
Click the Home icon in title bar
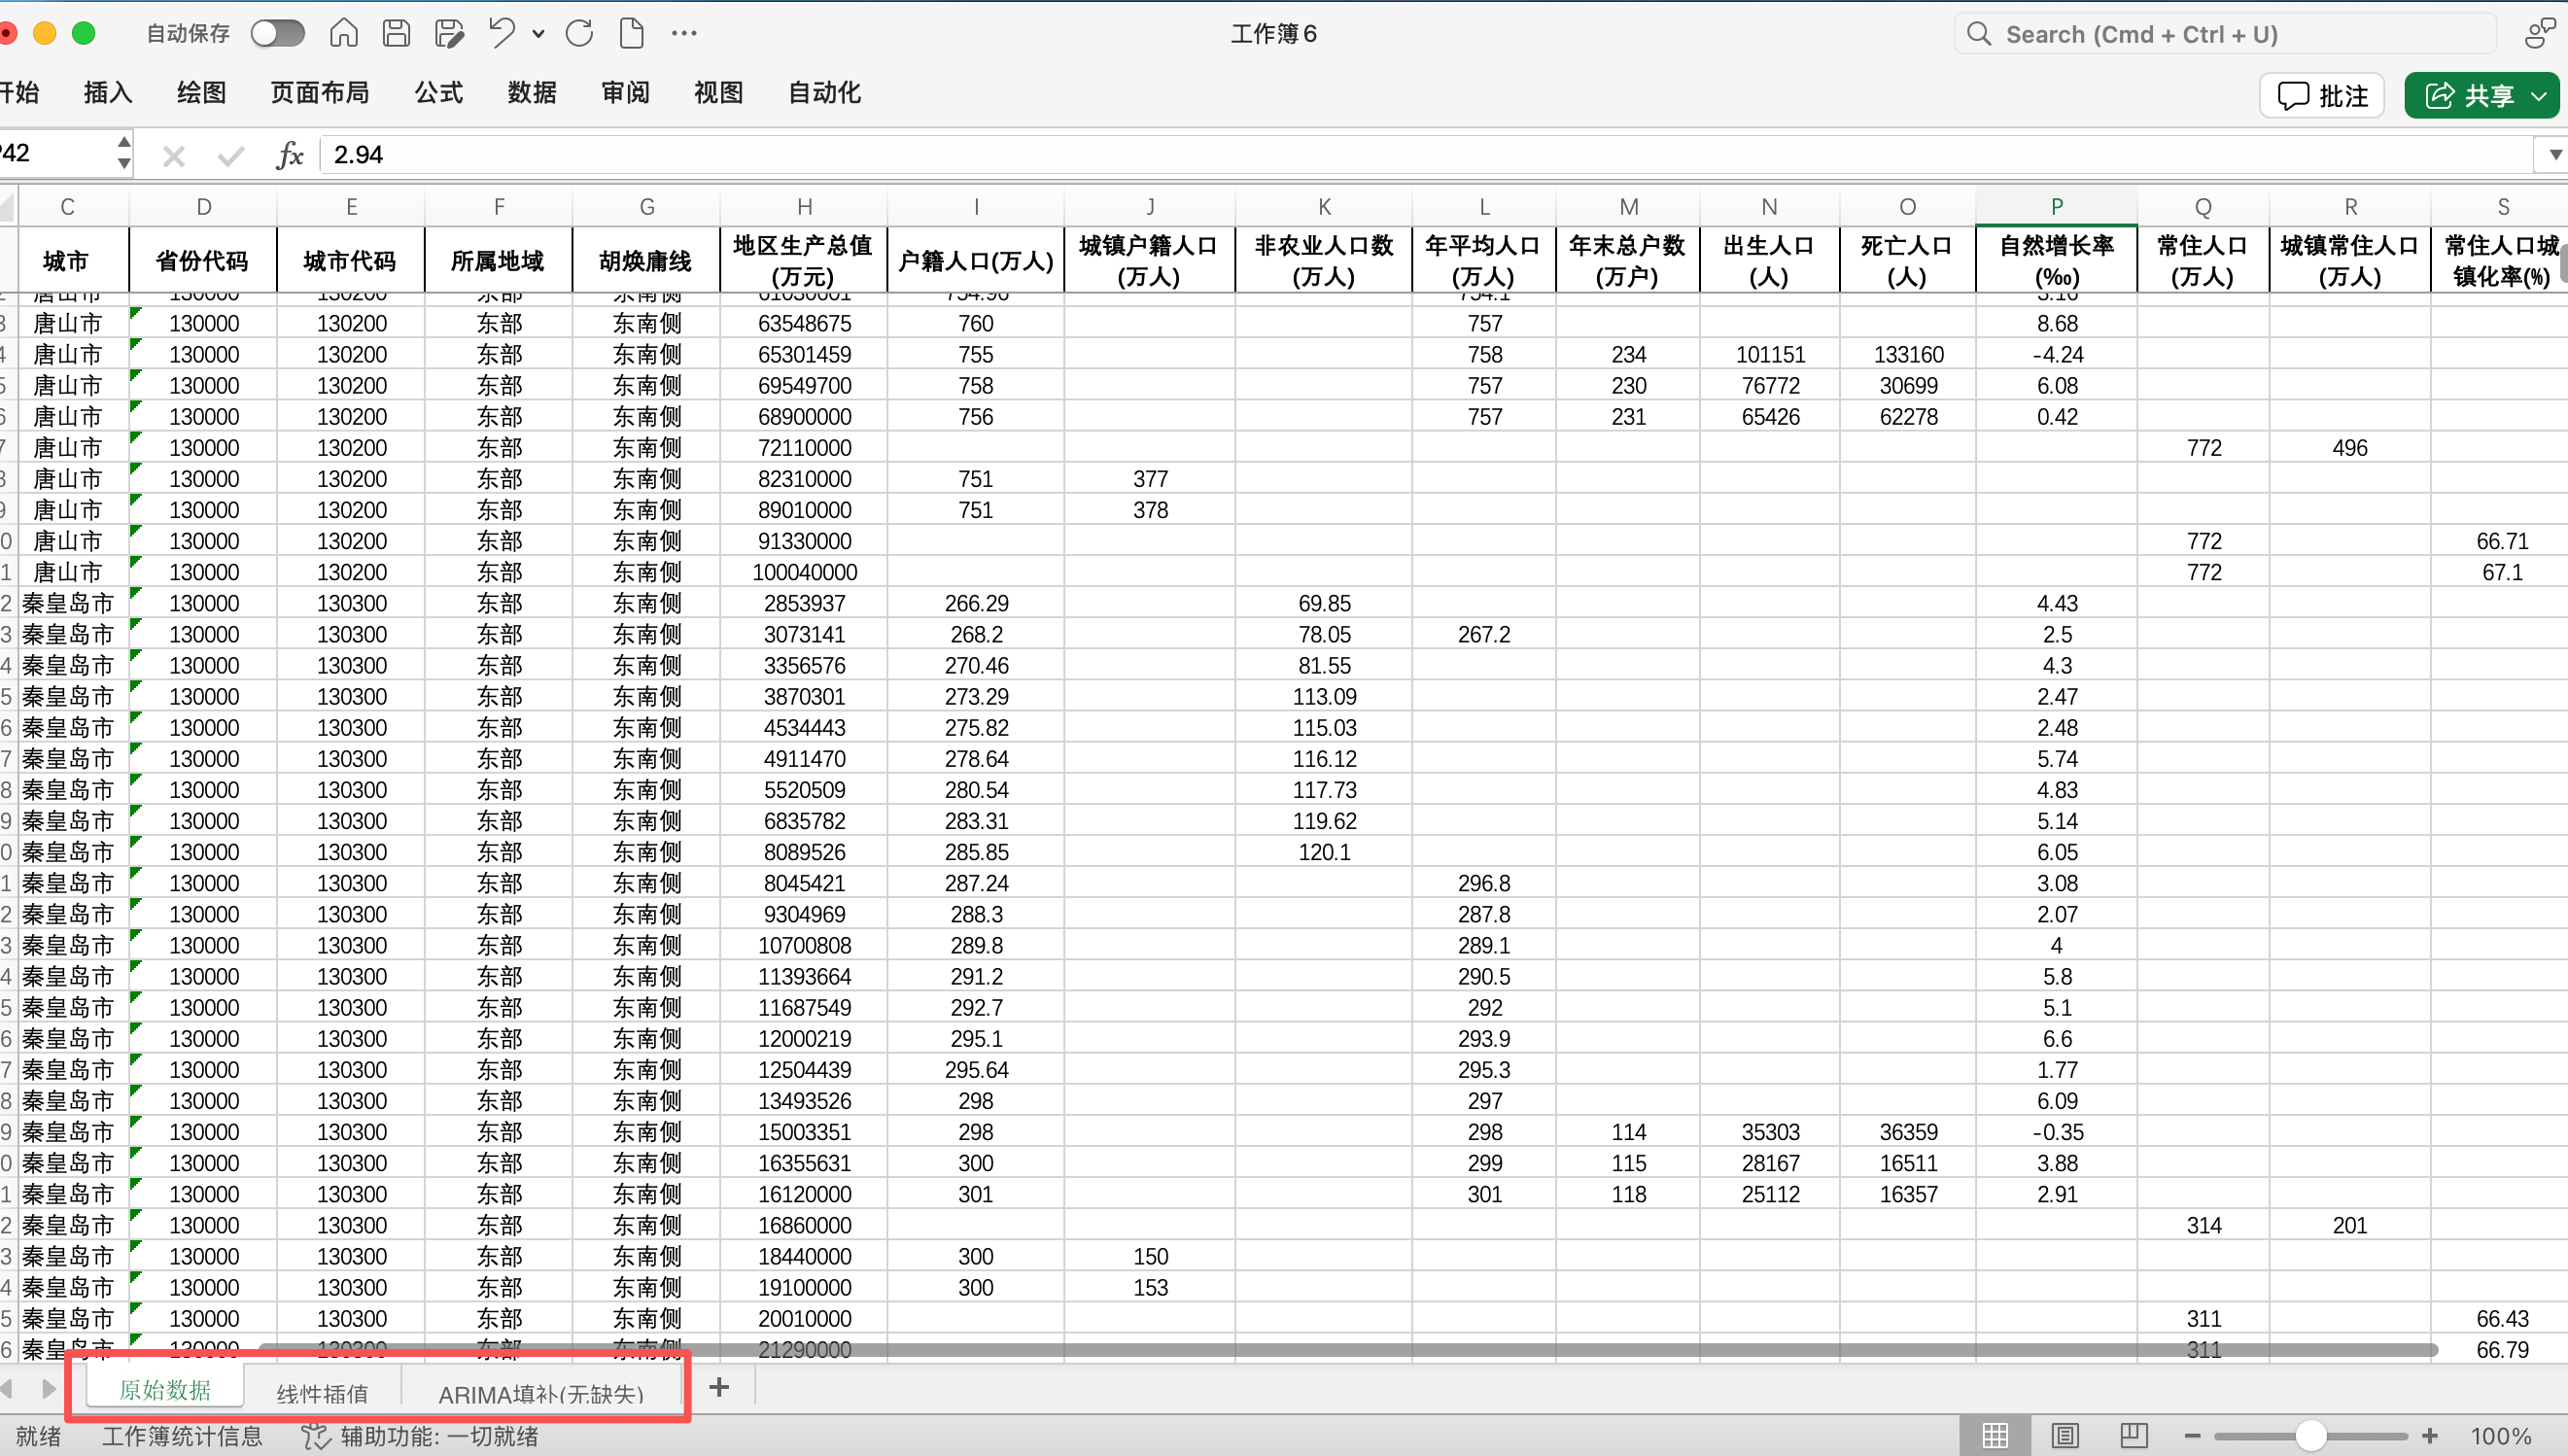[343, 33]
